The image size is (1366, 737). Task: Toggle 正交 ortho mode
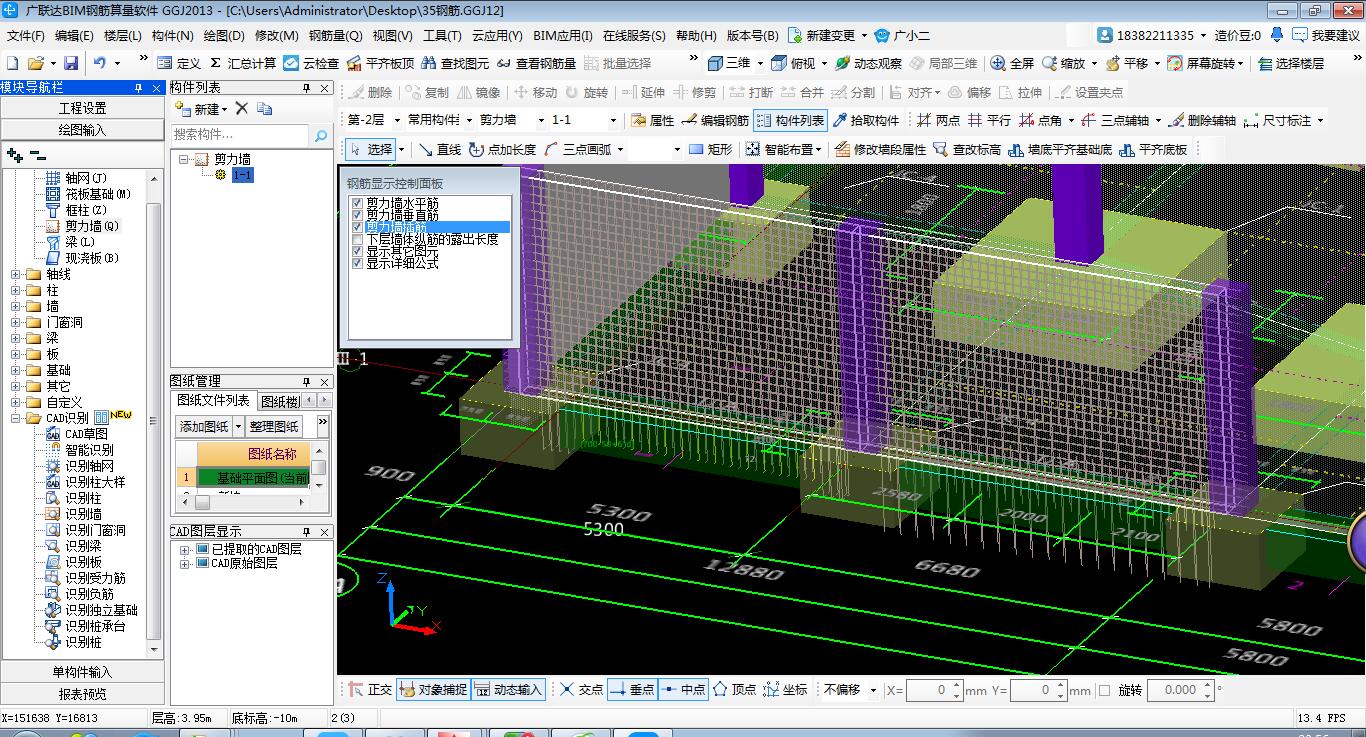coord(370,690)
